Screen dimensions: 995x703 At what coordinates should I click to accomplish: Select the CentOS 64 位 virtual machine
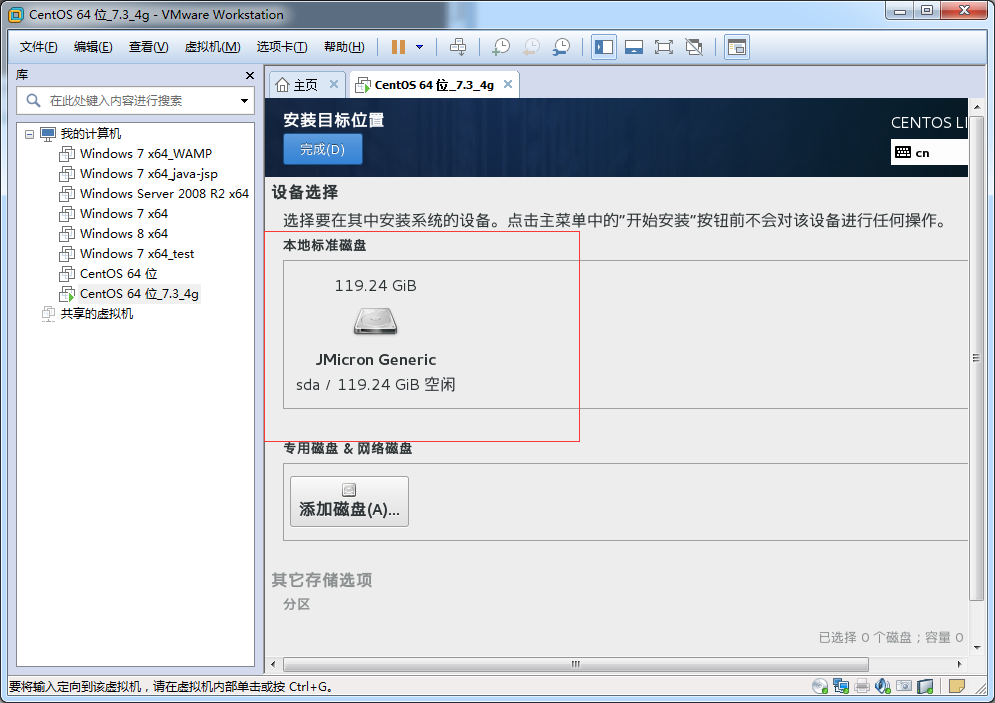coord(119,273)
